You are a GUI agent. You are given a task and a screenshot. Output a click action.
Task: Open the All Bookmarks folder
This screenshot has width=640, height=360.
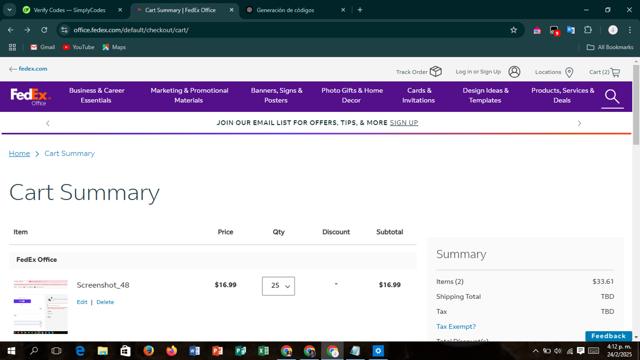point(610,47)
